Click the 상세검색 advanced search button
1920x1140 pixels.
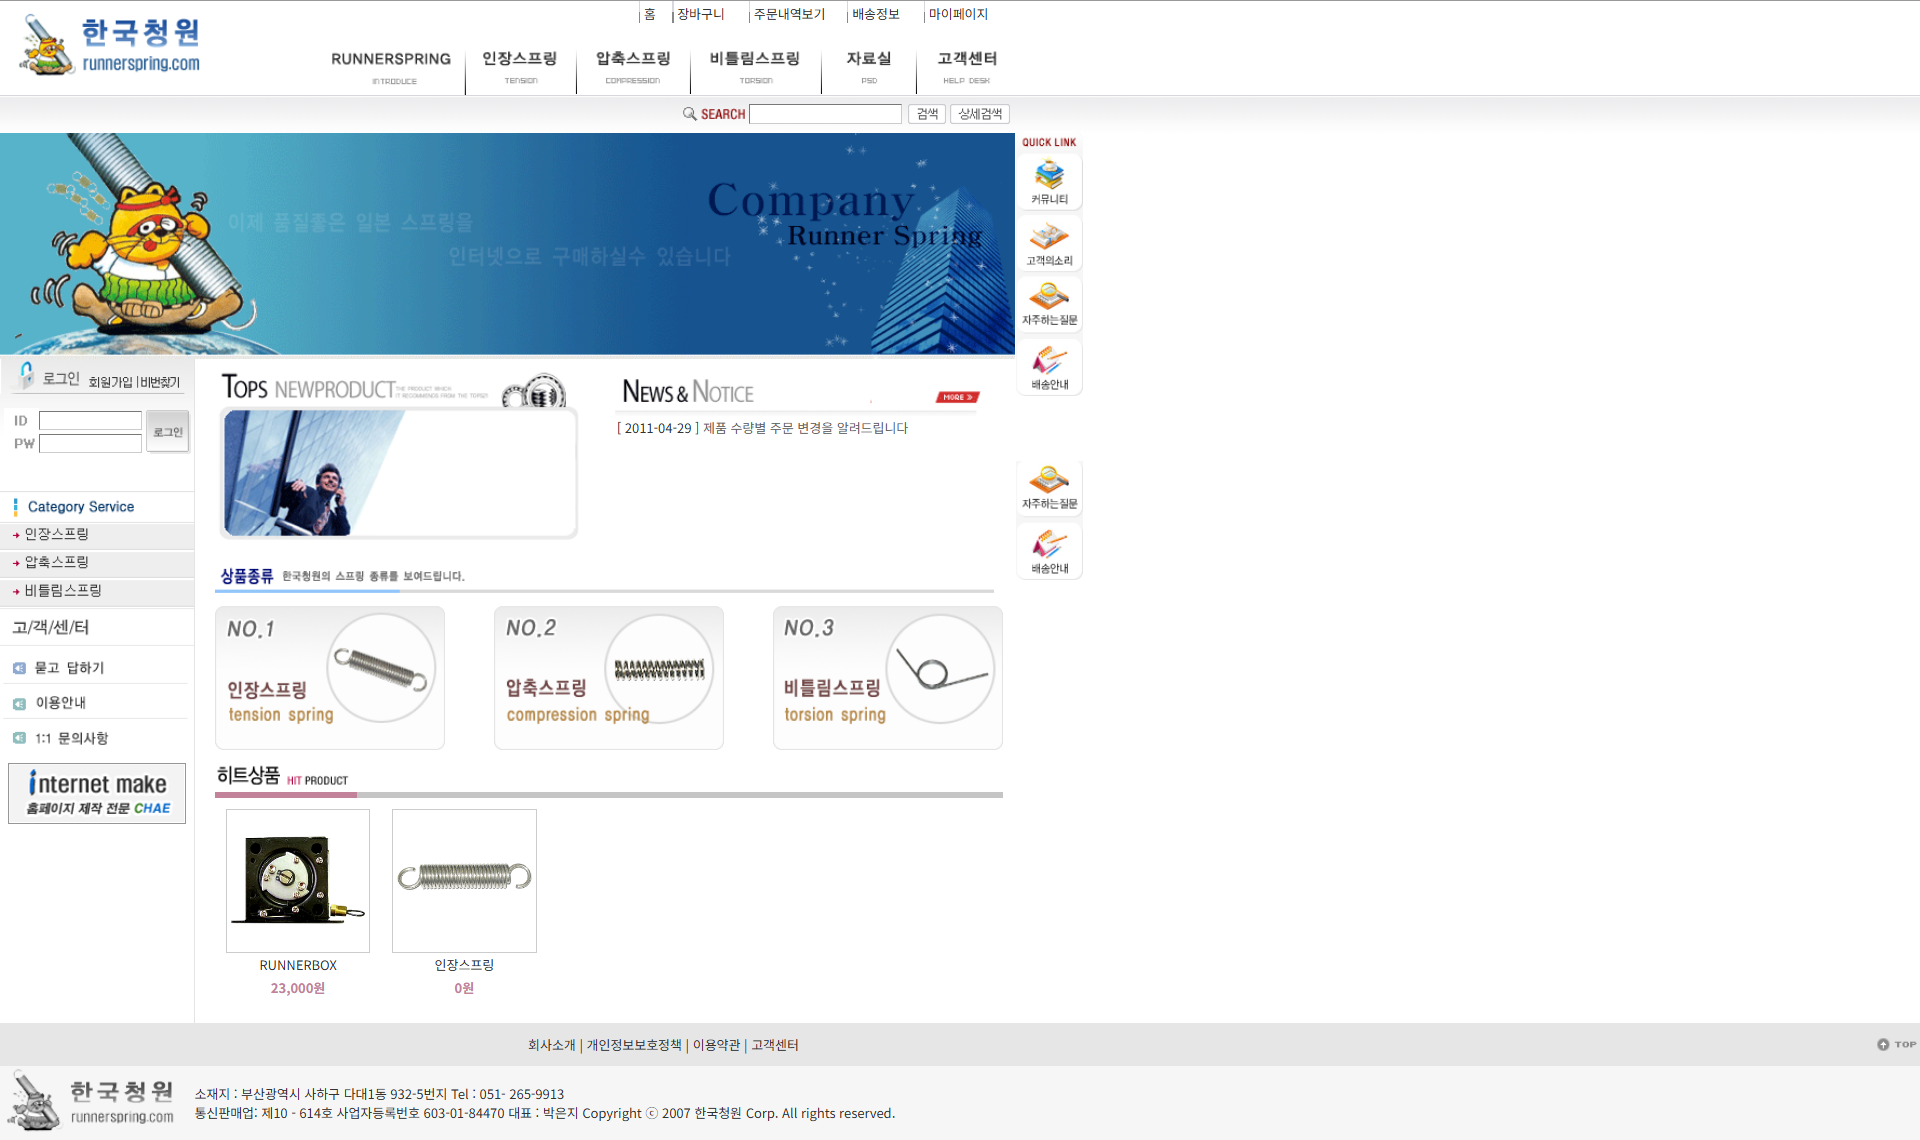[x=980, y=114]
